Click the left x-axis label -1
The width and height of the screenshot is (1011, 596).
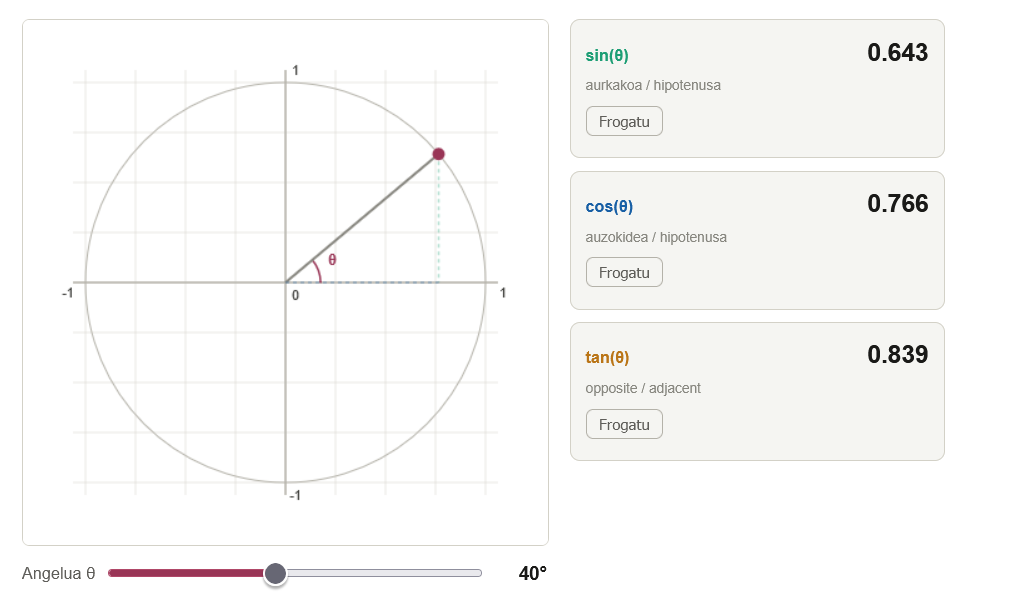(67, 293)
